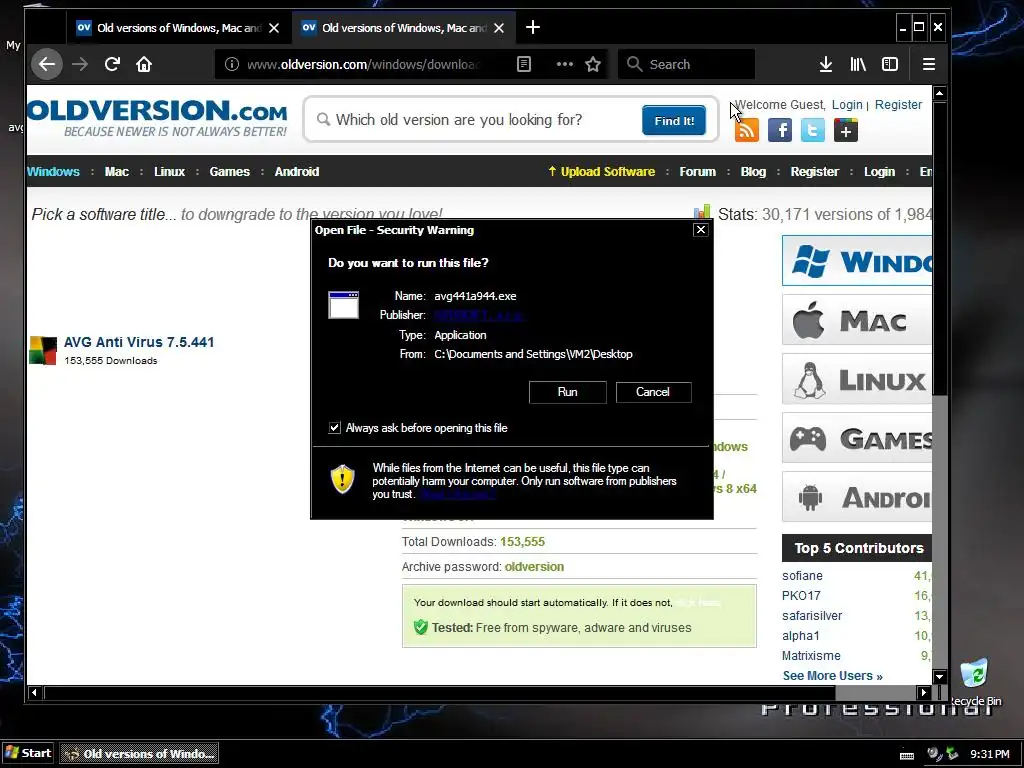
Task: Open a new tab with plus icon
Action: 533,27
